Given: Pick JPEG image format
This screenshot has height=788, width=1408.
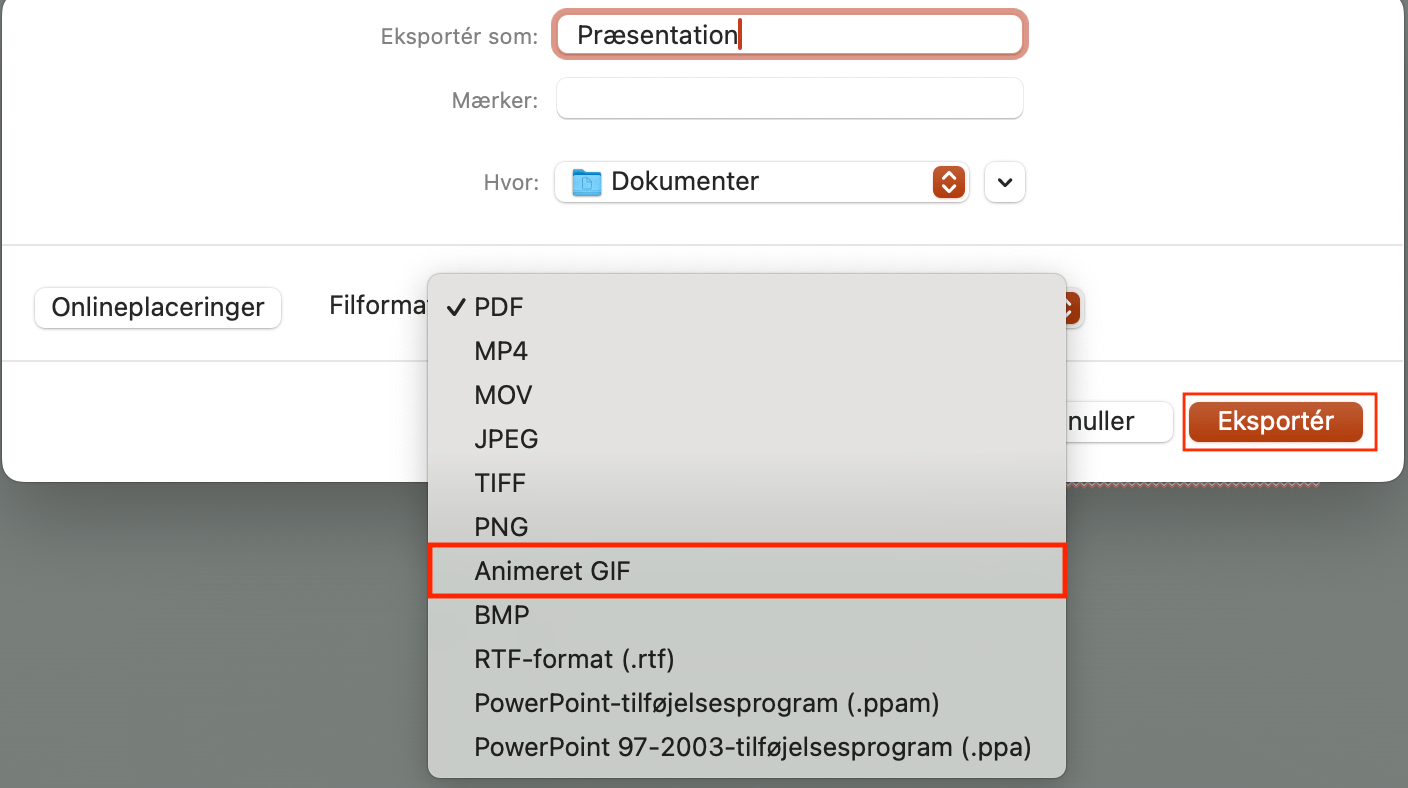Looking at the screenshot, I should click(x=506, y=439).
